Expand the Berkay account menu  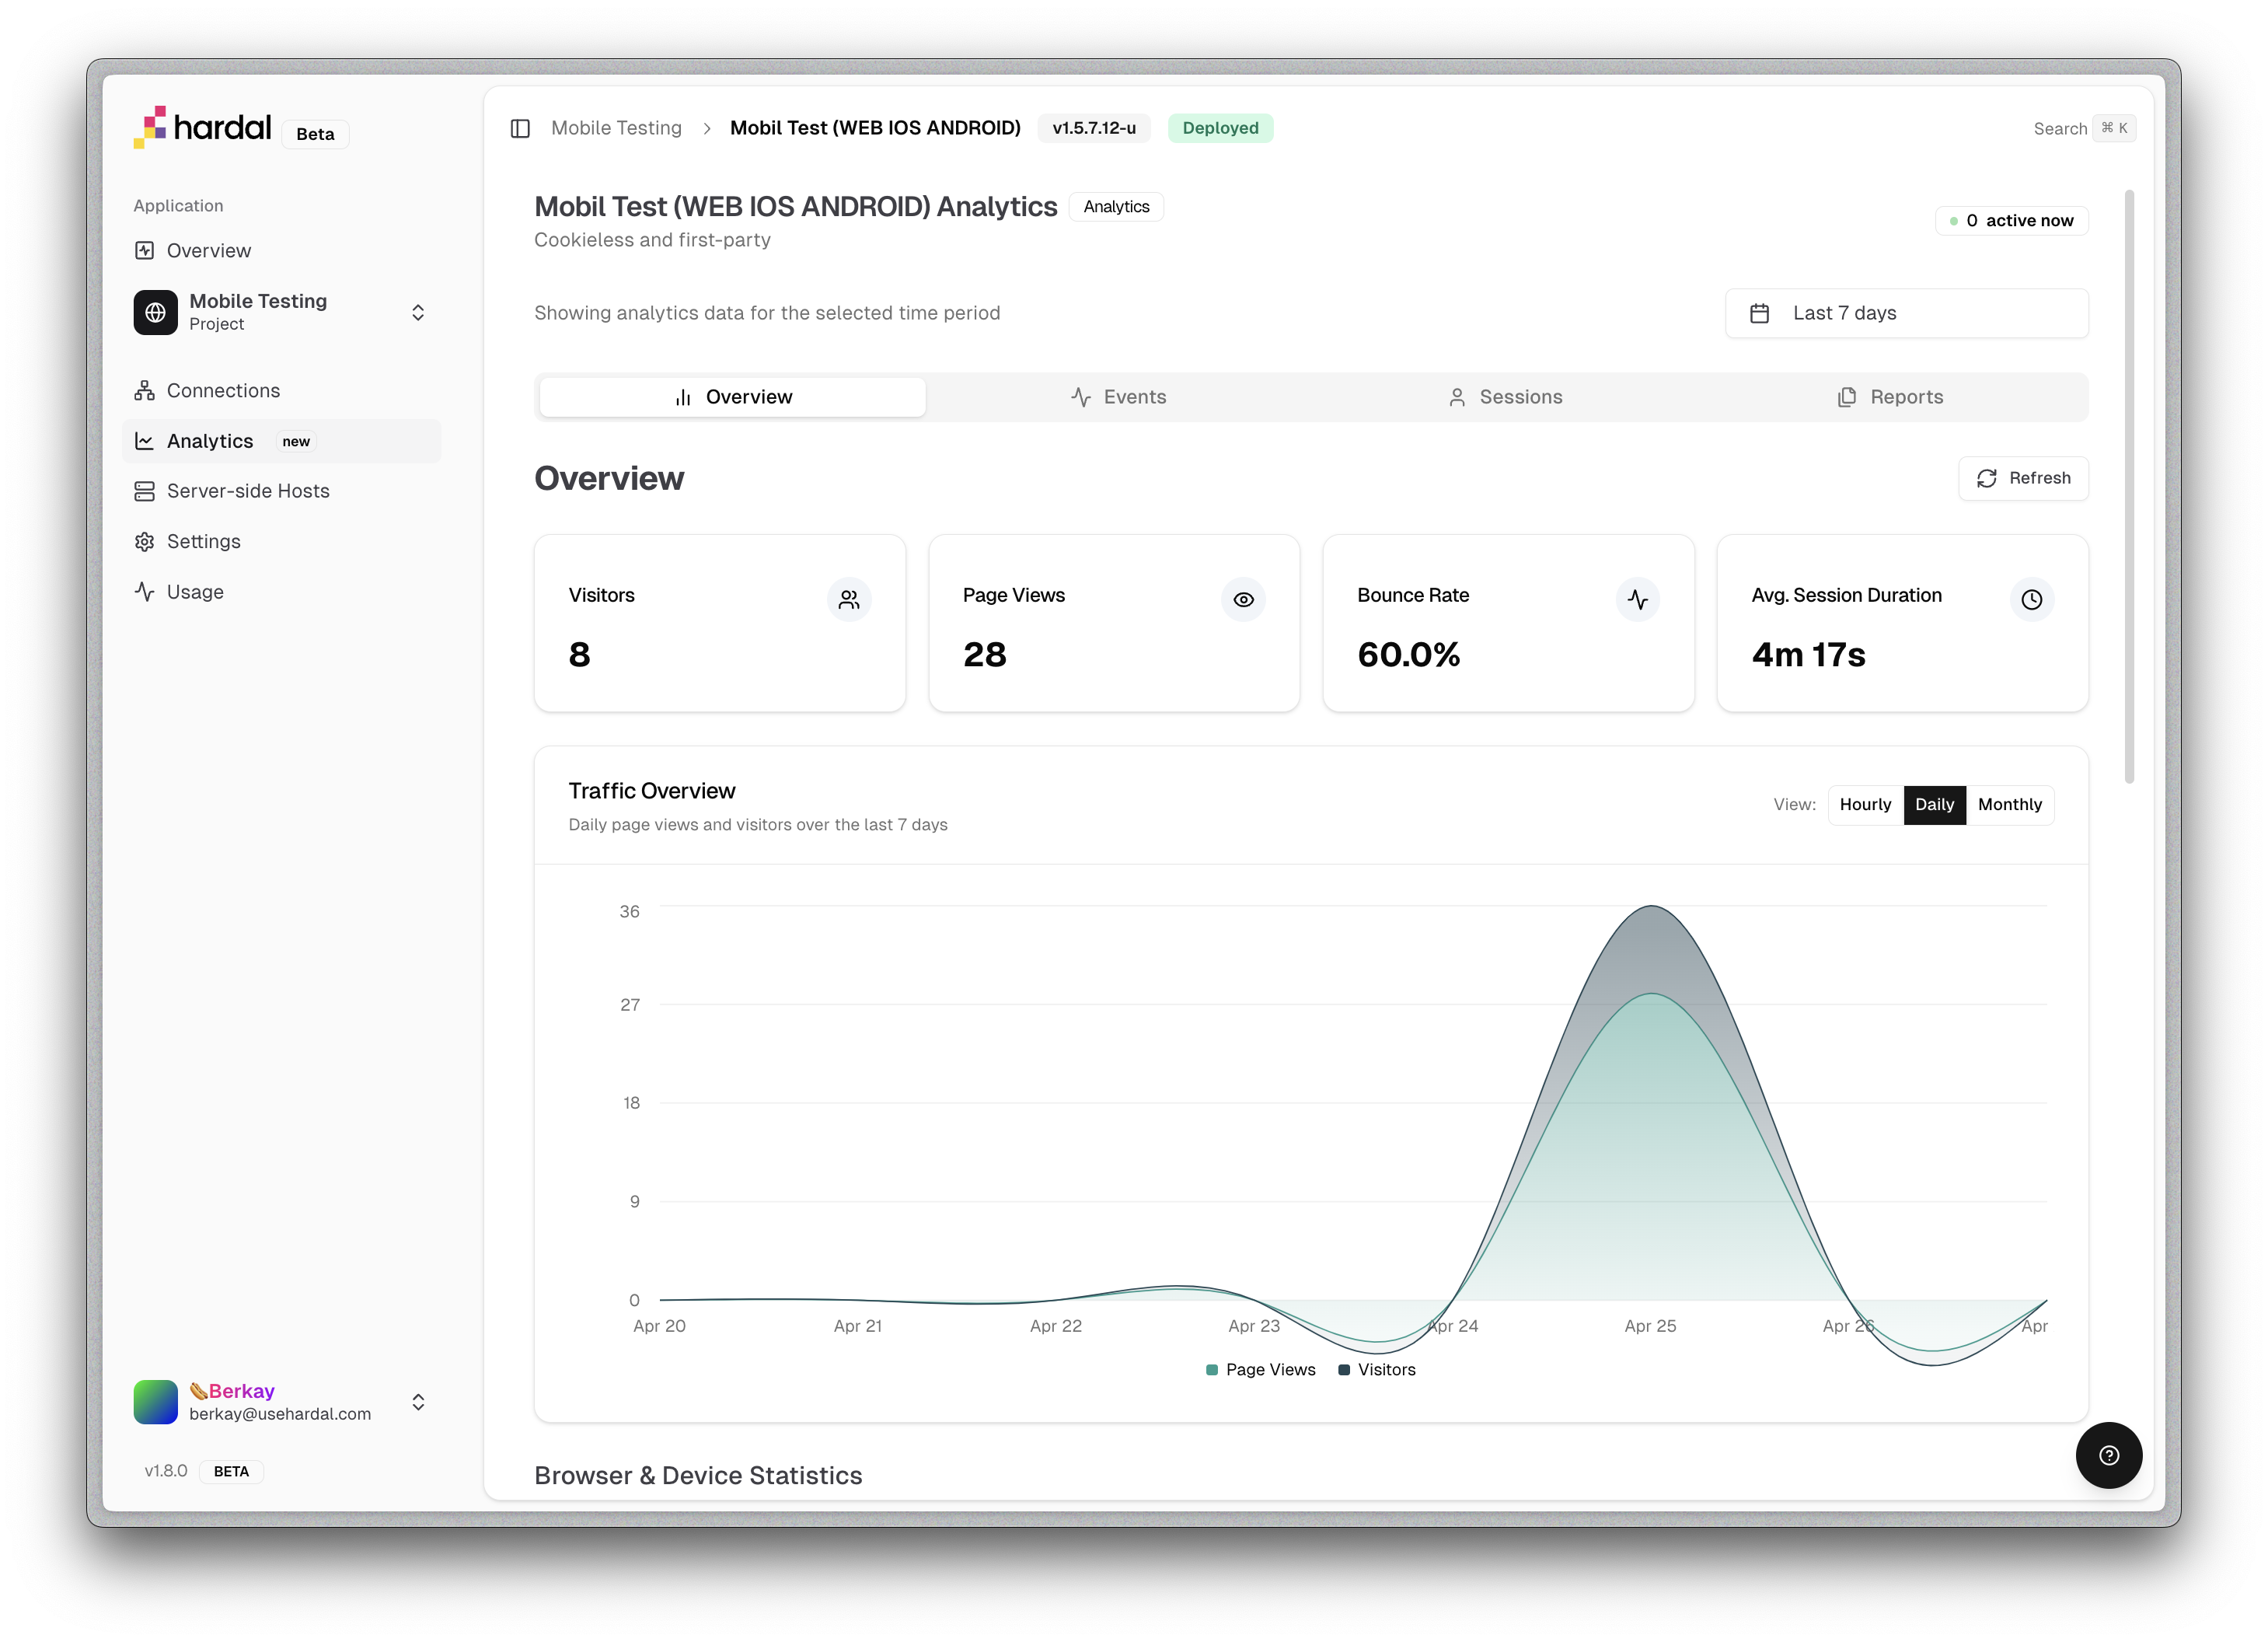tap(418, 1402)
